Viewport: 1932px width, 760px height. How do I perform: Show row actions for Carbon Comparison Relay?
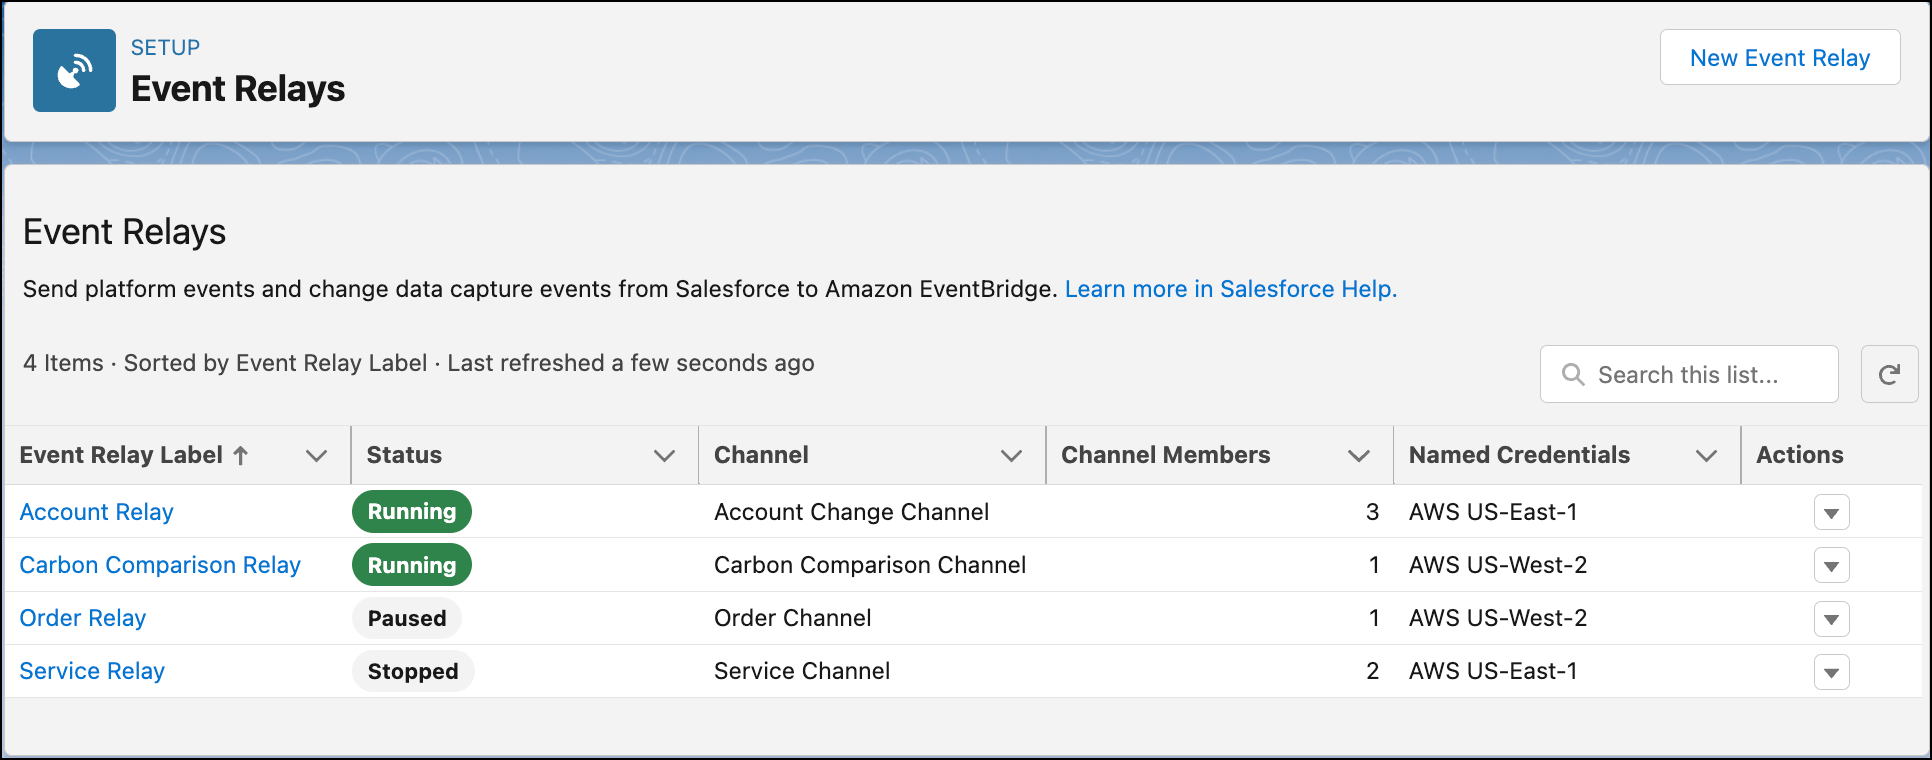pyautogui.click(x=1831, y=566)
